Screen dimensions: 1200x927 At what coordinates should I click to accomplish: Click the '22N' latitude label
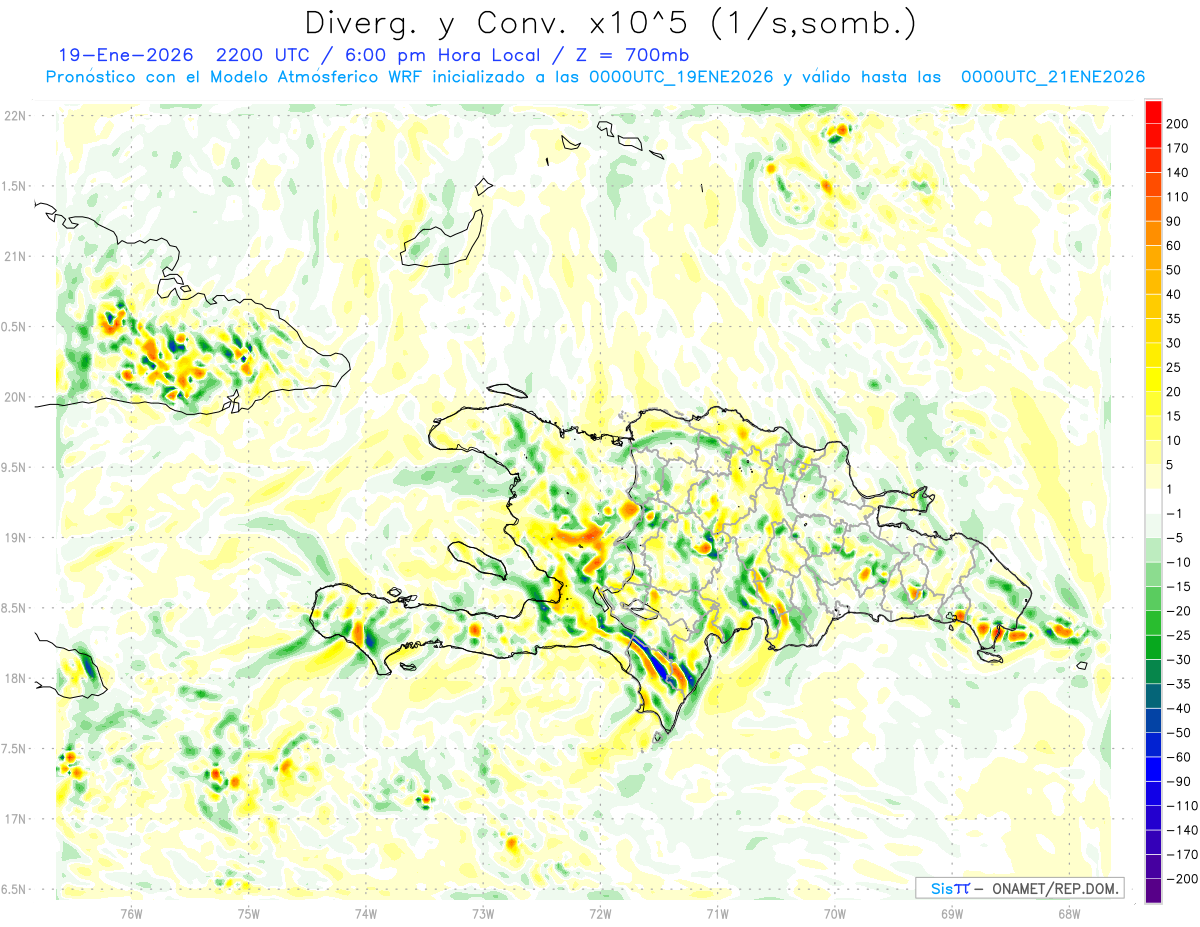click(15, 115)
